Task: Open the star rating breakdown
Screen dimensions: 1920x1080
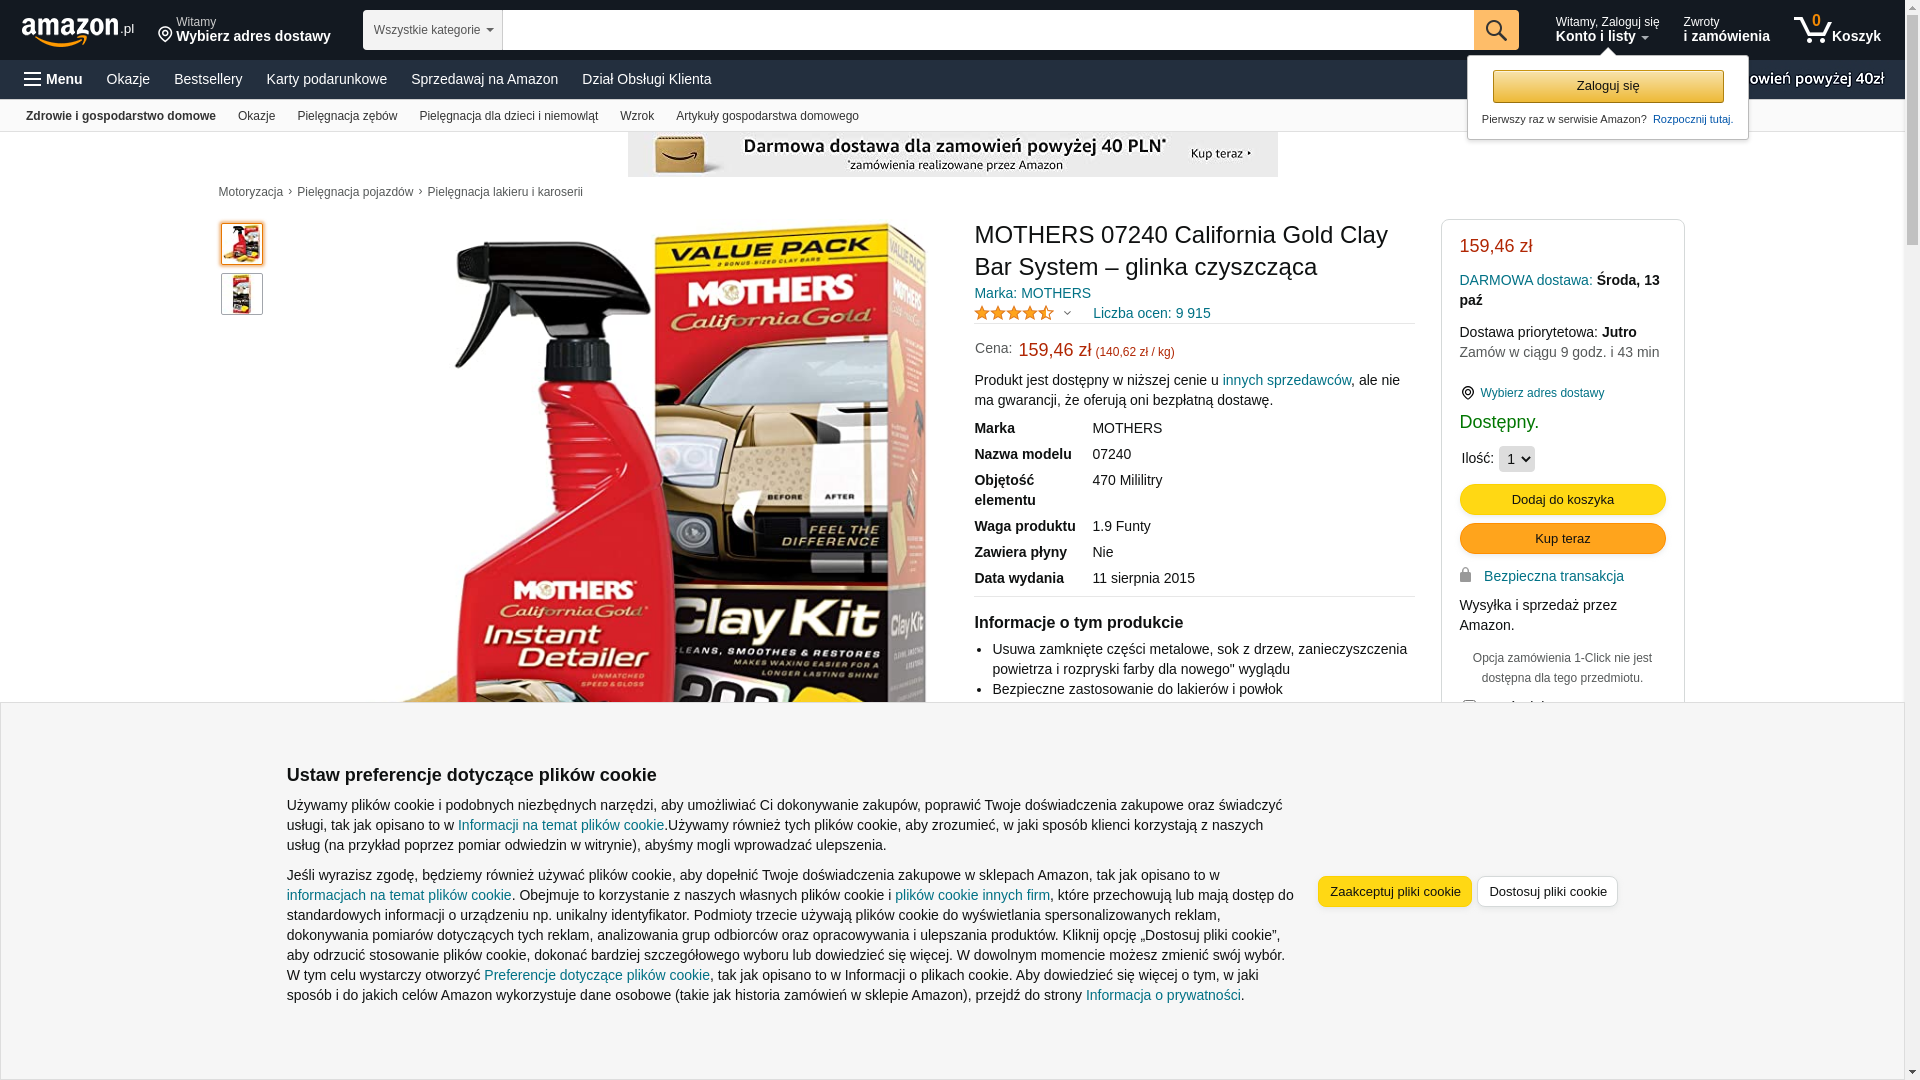Action: [1023, 313]
